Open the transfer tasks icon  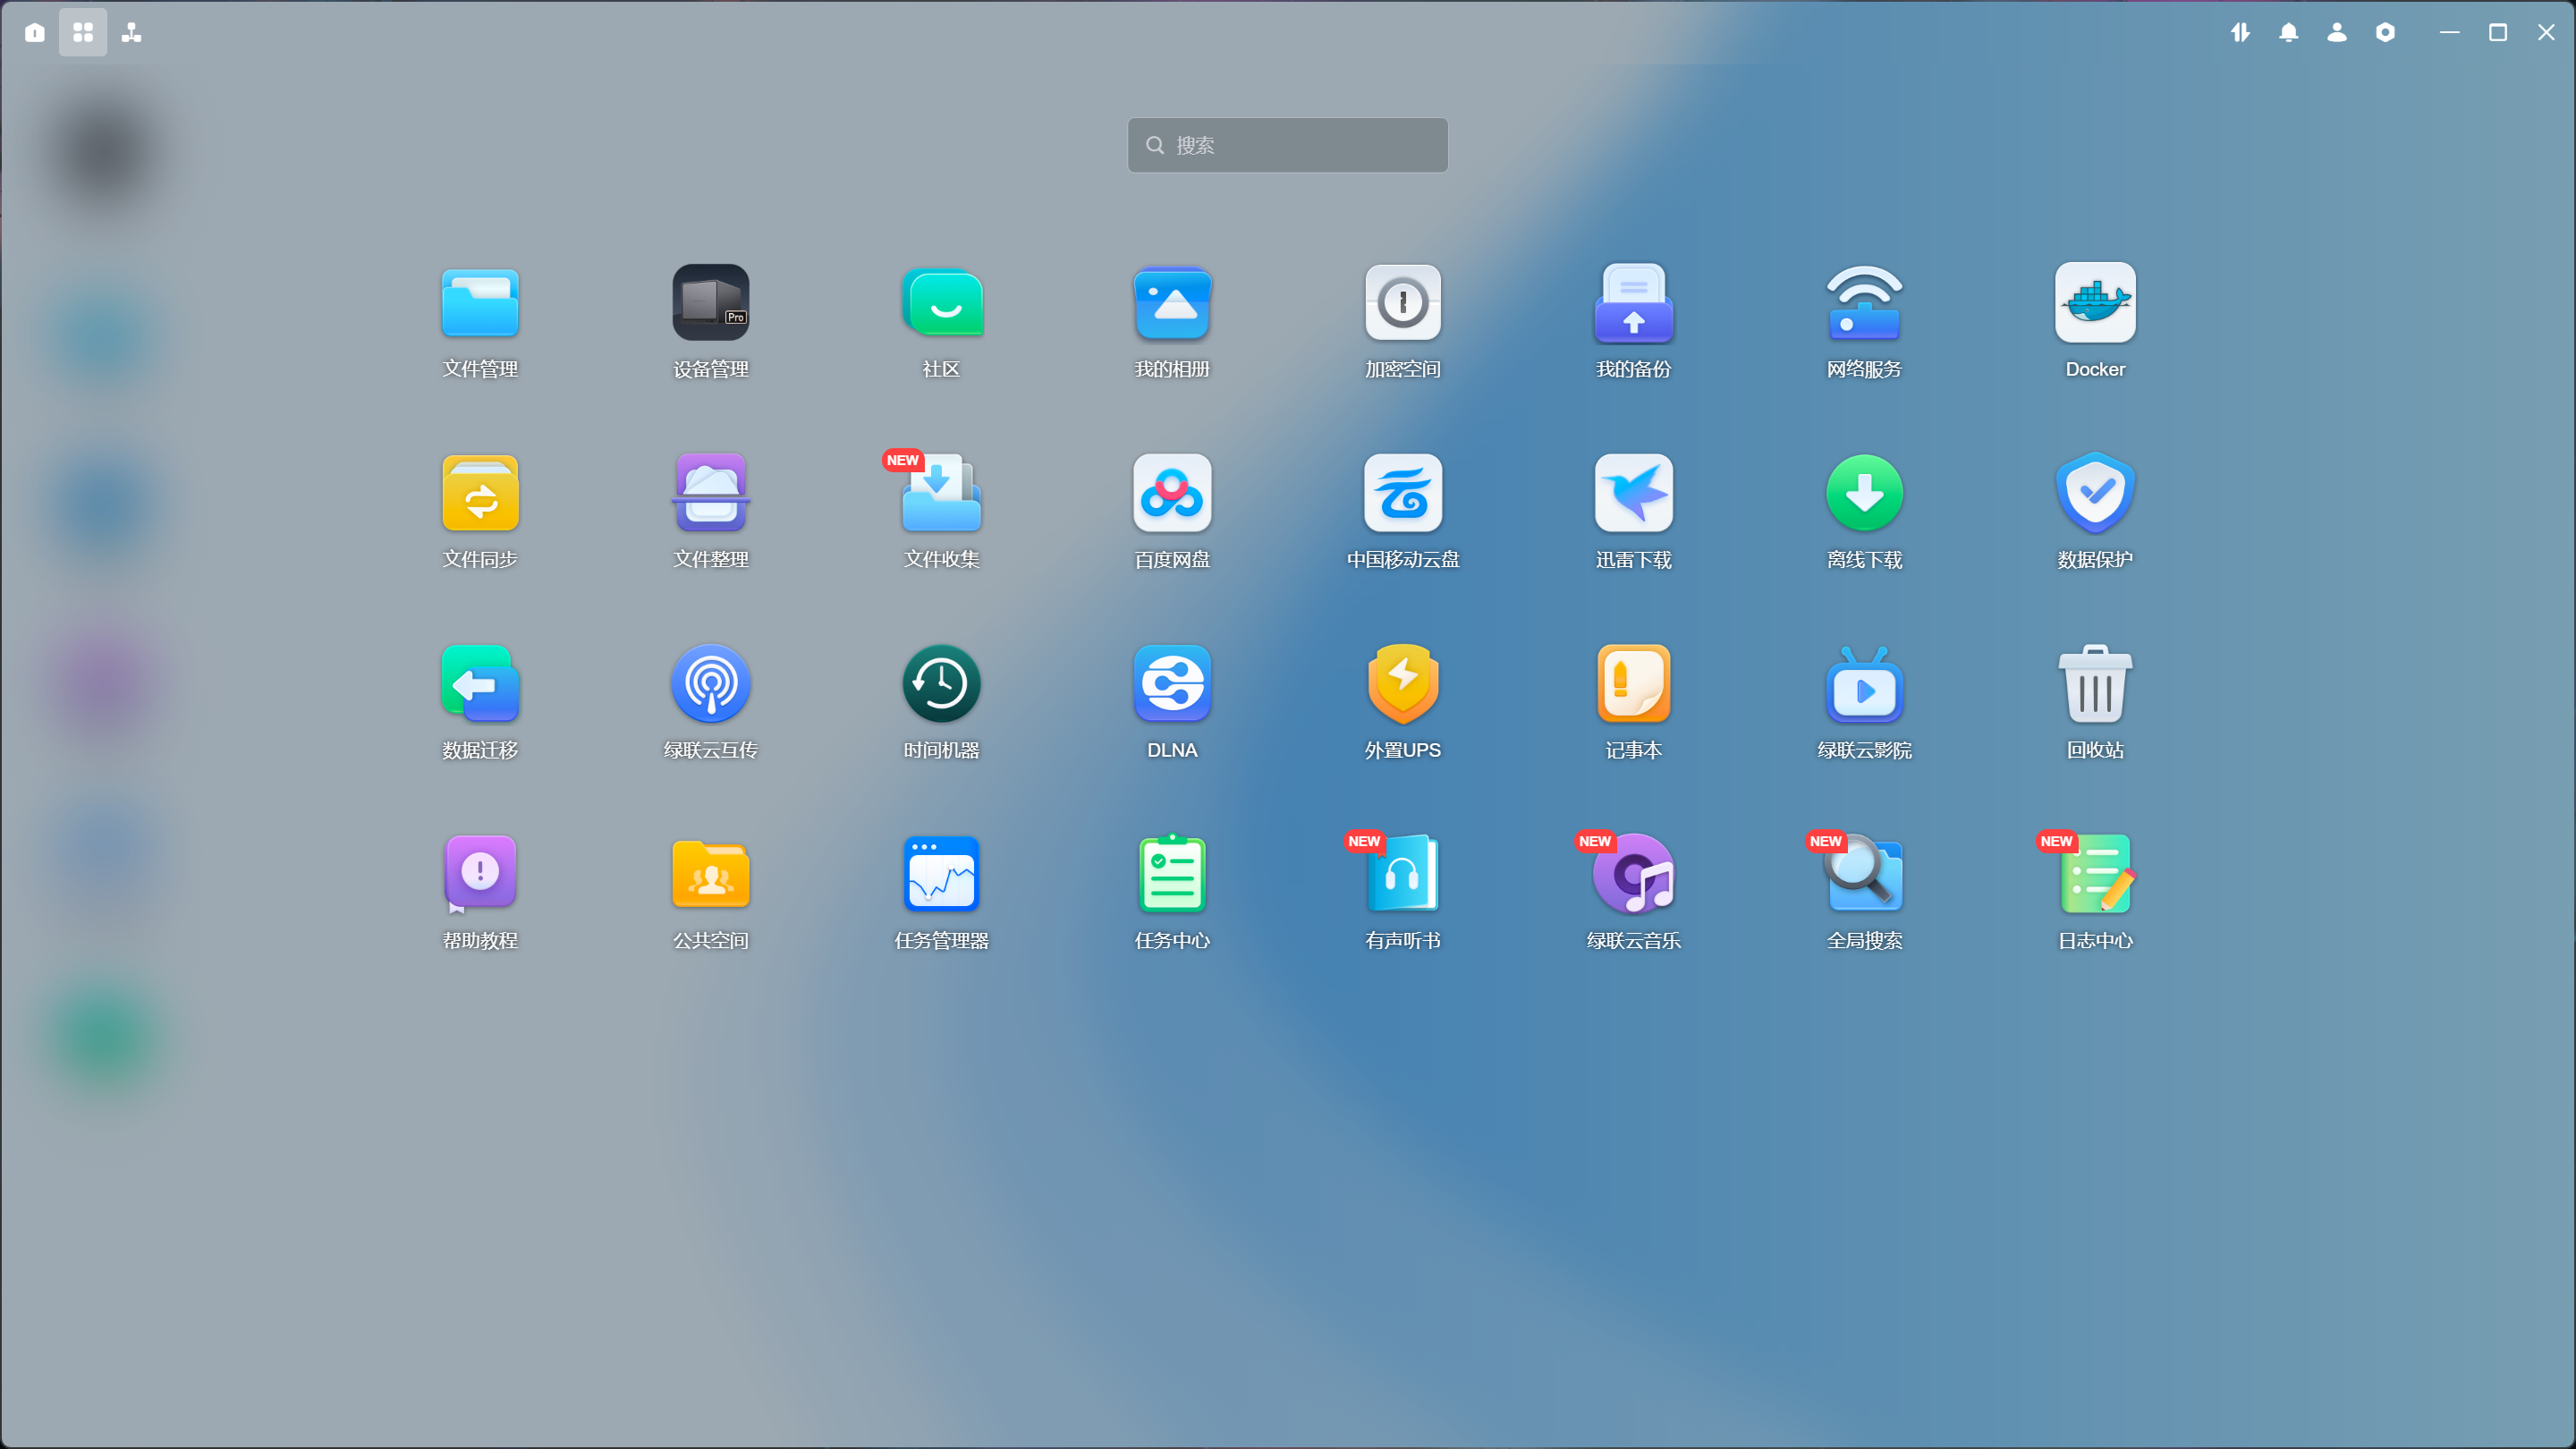(x=2240, y=33)
